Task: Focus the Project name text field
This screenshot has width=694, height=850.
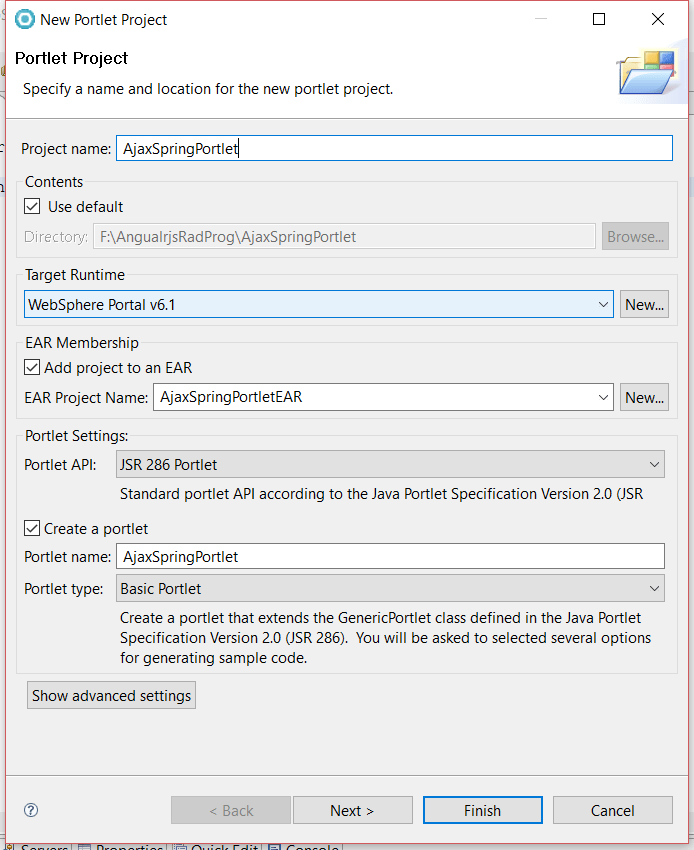Action: [x=394, y=148]
